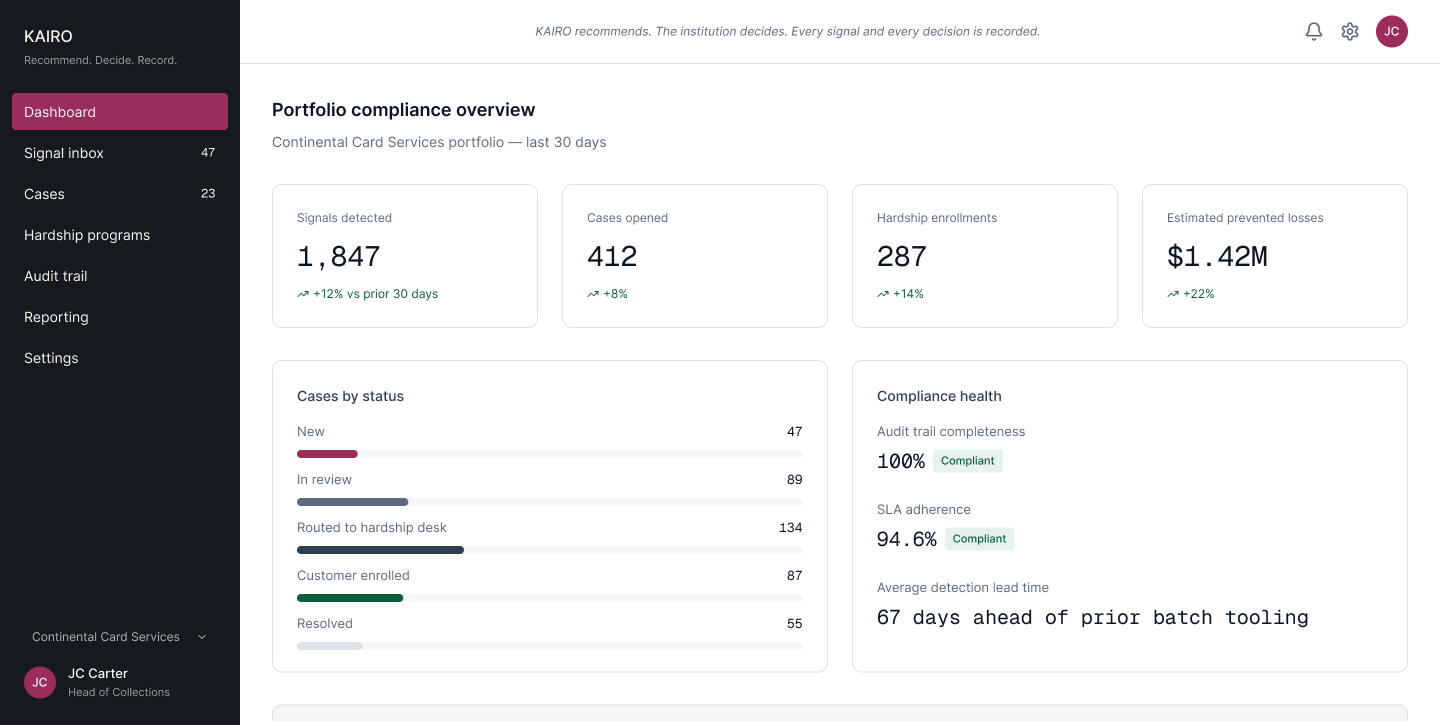Screen dimensions: 1440x725
Task: Click the '+22%' change text
Action: [x=1199, y=294]
